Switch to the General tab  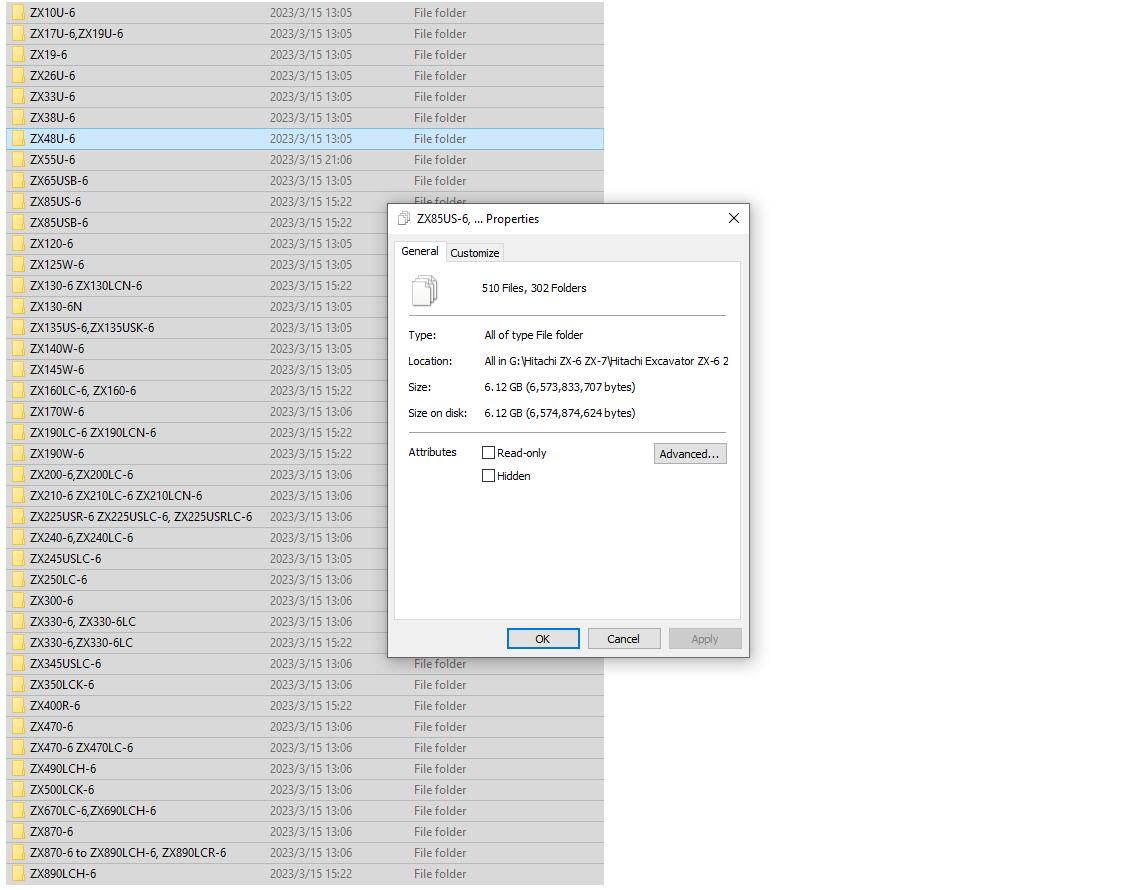coord(420,251)
